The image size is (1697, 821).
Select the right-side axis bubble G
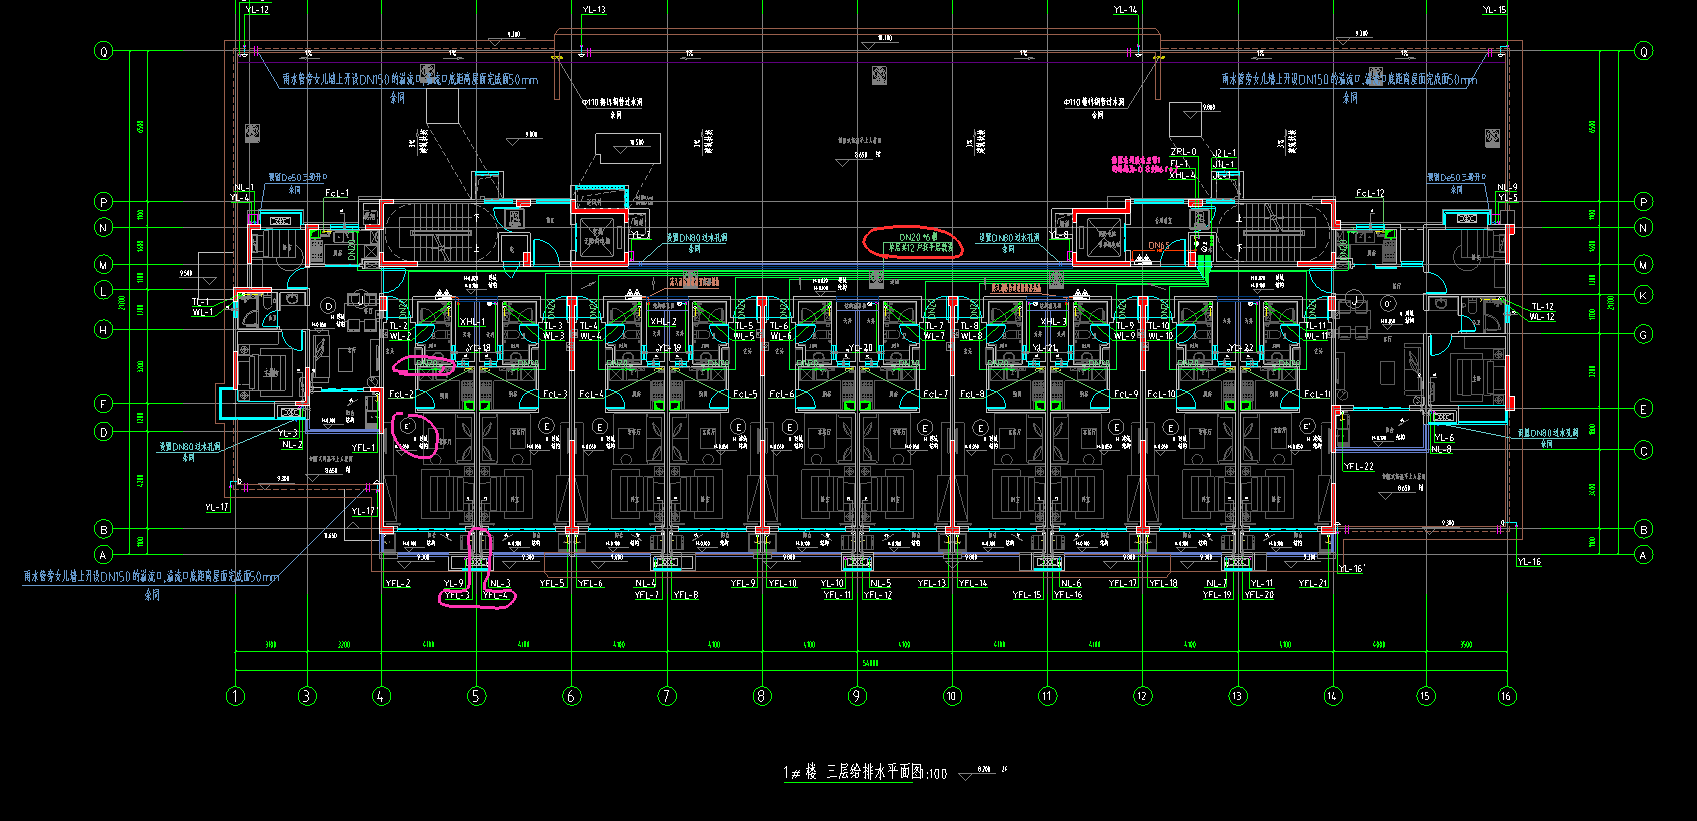1643,334
